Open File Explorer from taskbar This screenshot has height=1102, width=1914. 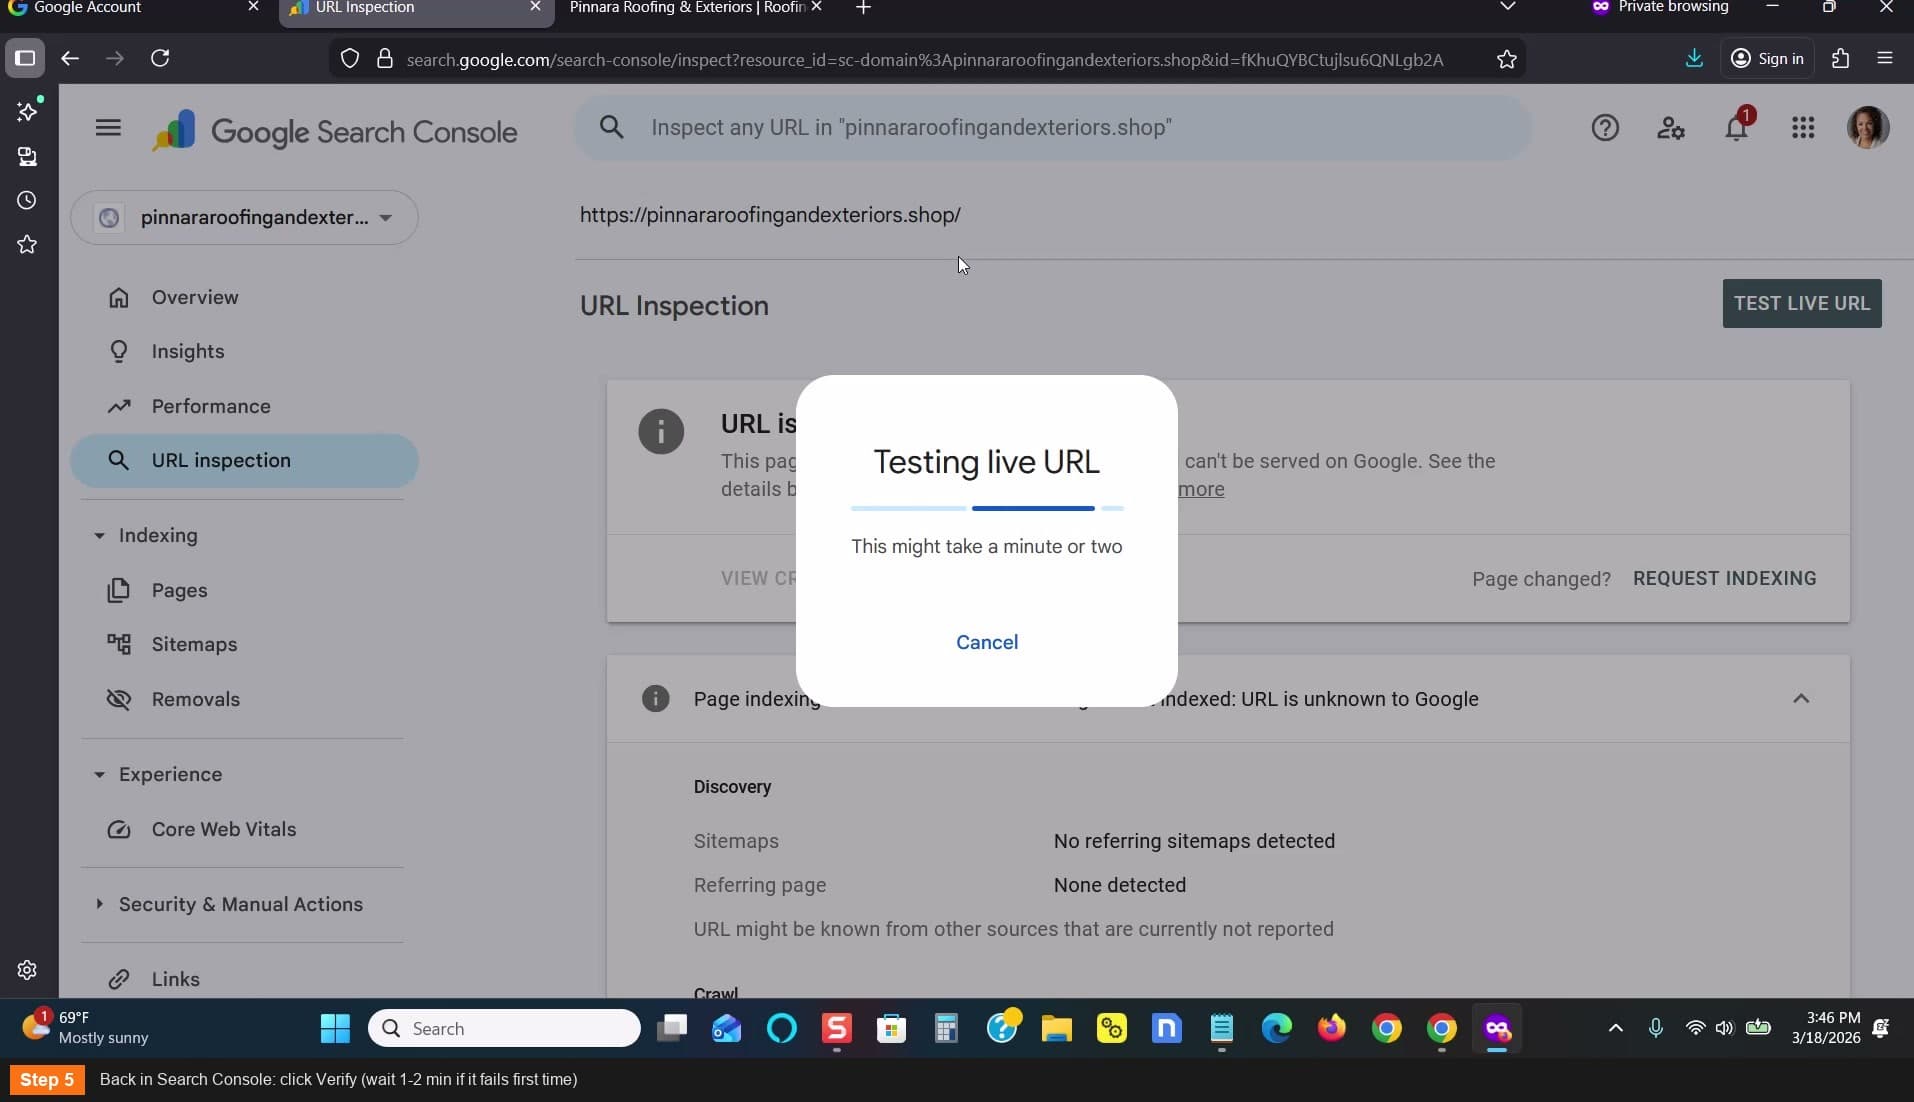(x=1057, y=1028)
